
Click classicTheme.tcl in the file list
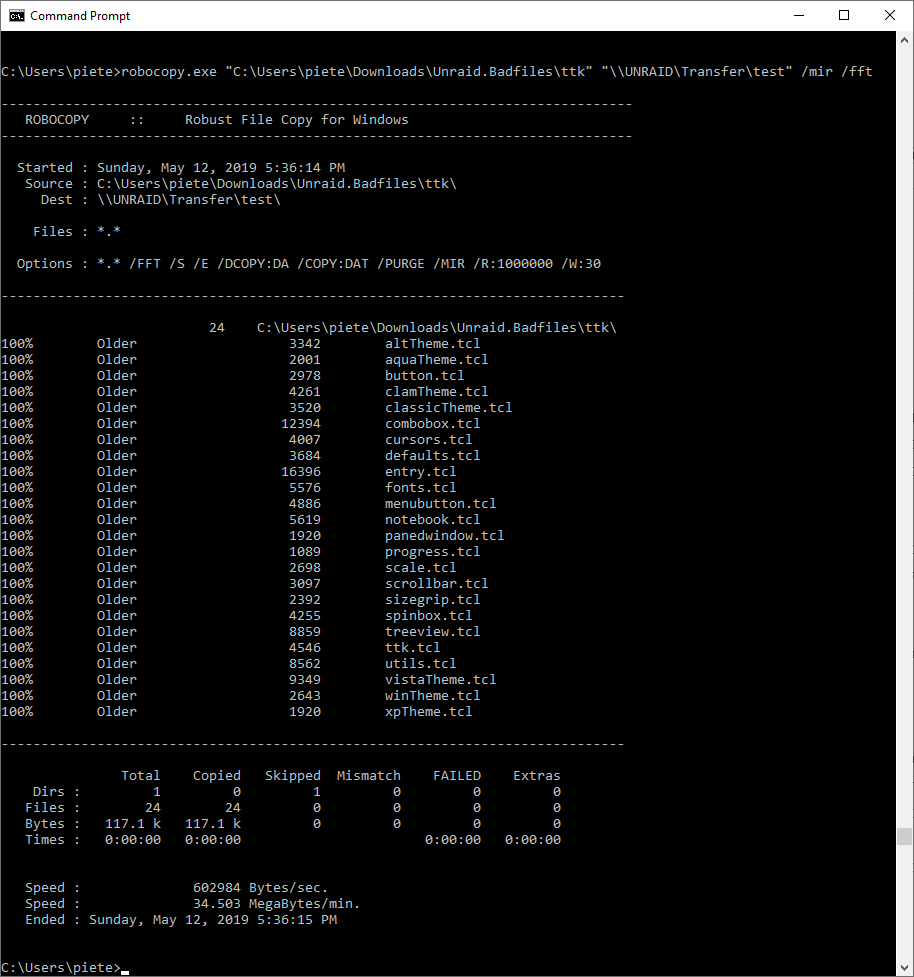pyautogui.click(x=449, y=407)
